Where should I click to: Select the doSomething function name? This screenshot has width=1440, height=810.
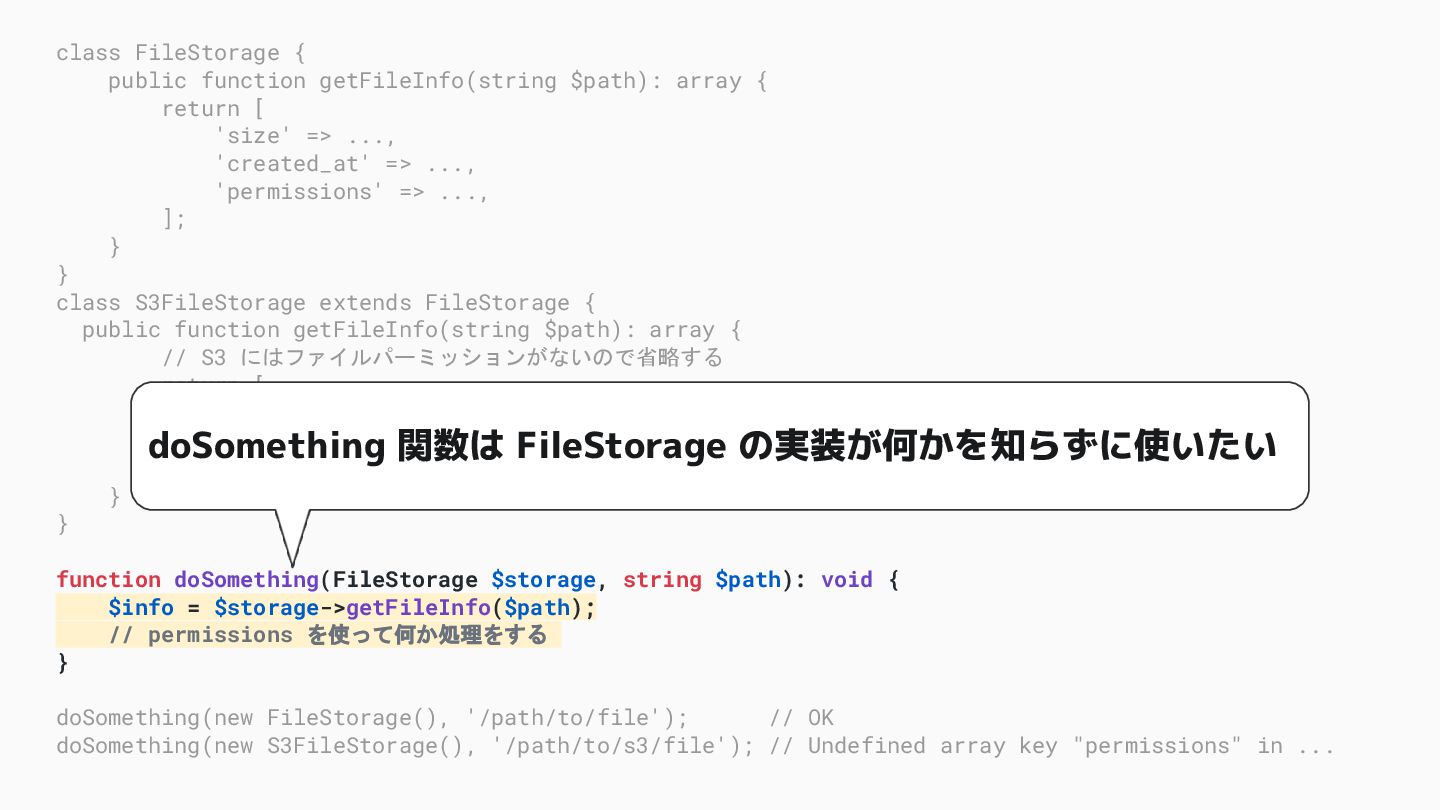pos(246,580)
